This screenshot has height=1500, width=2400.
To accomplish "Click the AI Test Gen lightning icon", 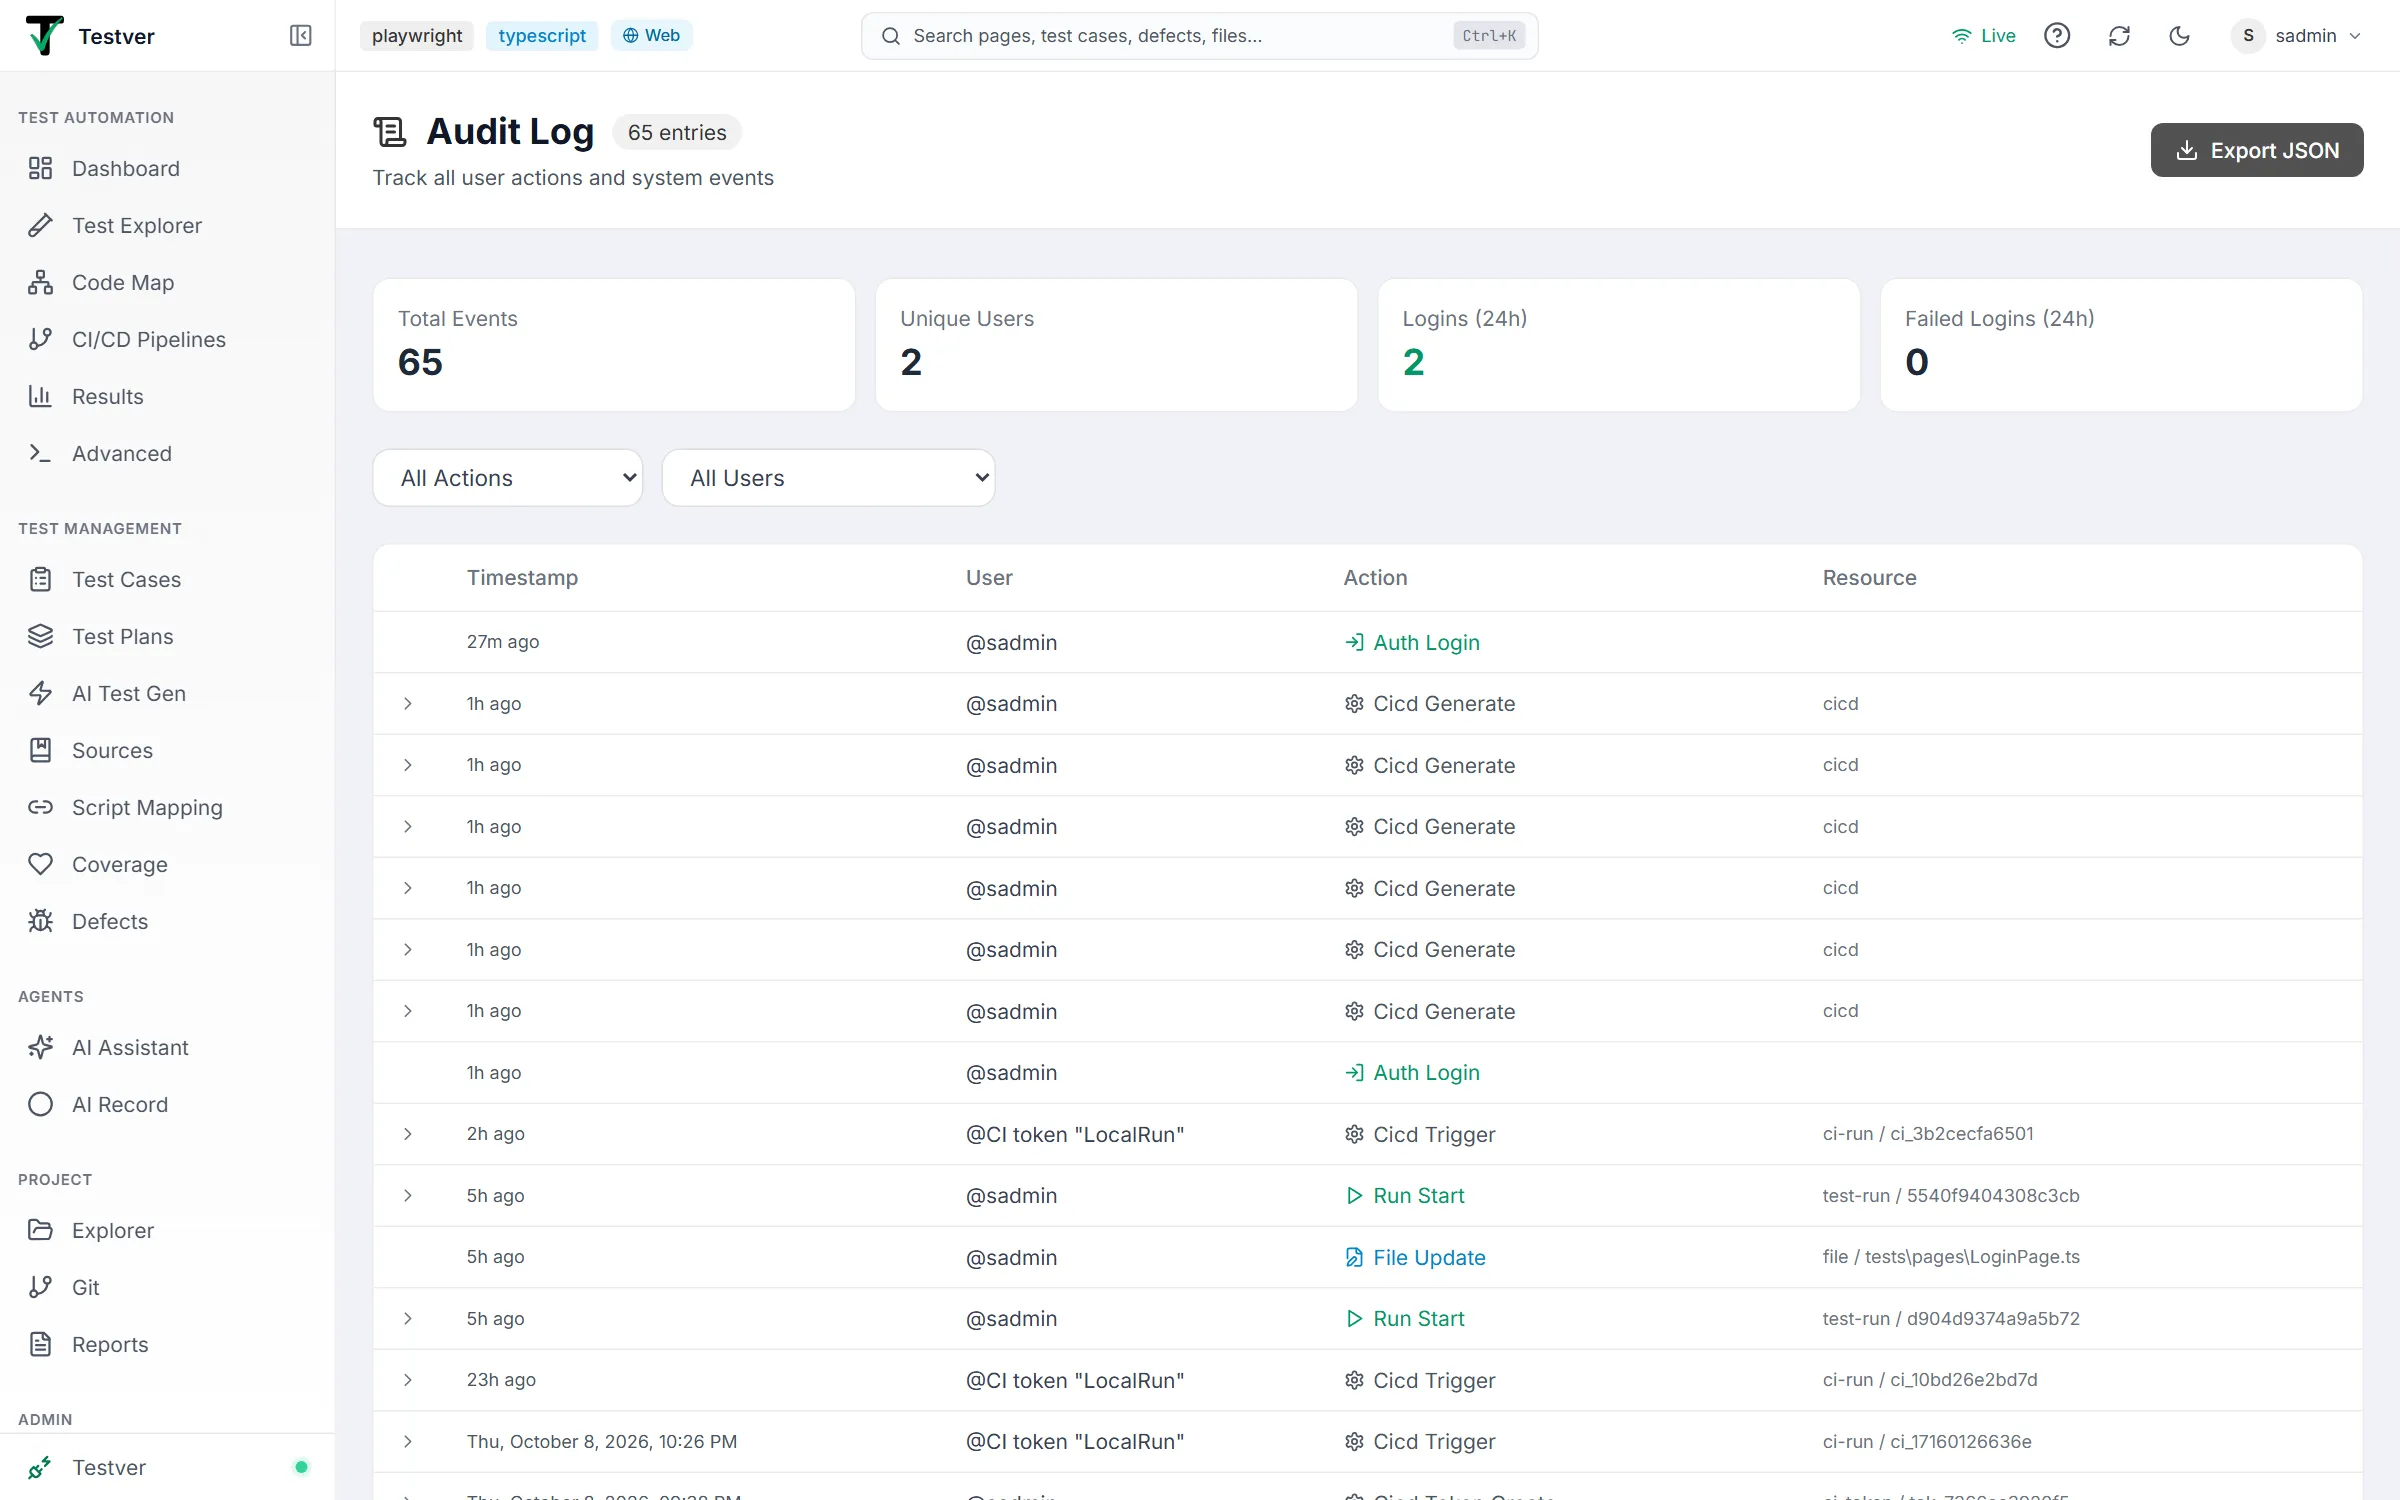I will (40, 693).
